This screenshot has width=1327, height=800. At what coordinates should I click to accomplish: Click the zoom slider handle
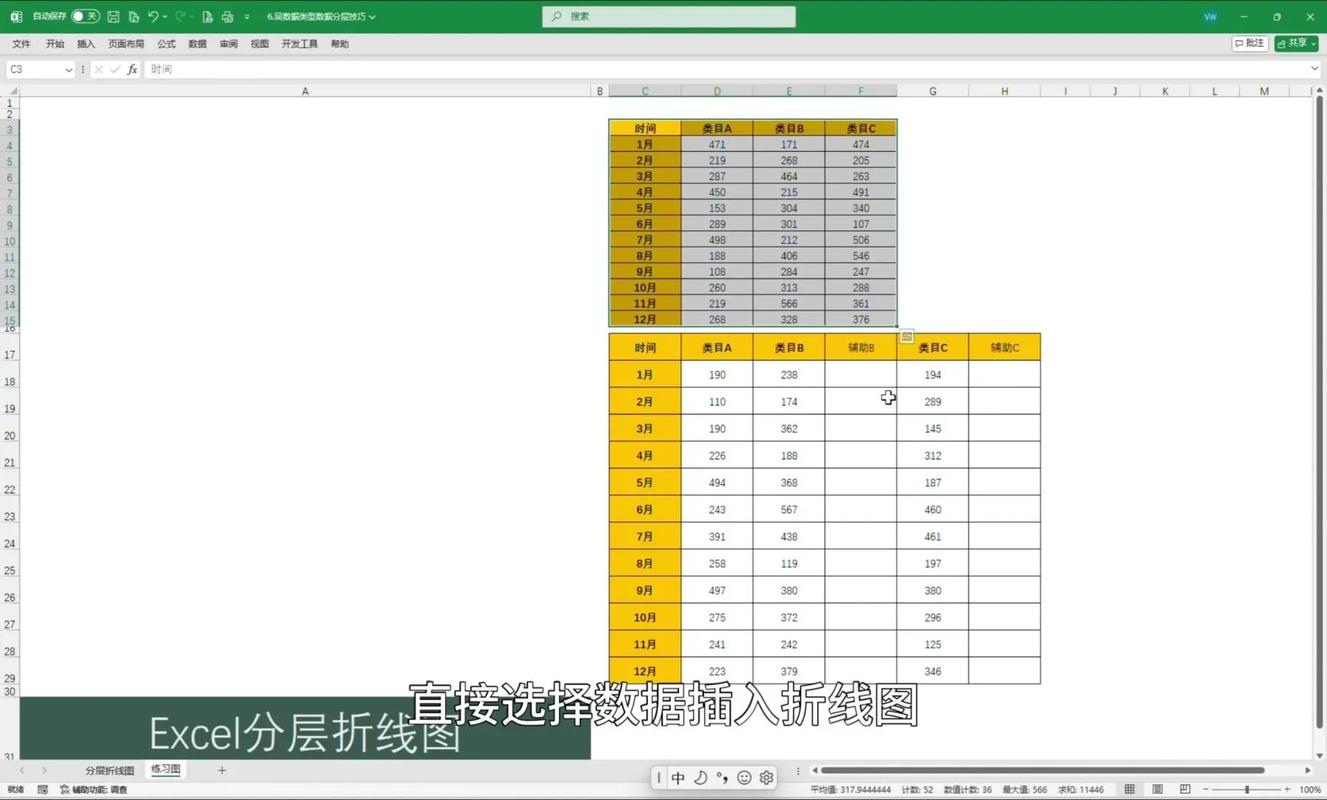(x=1247, y=790)
